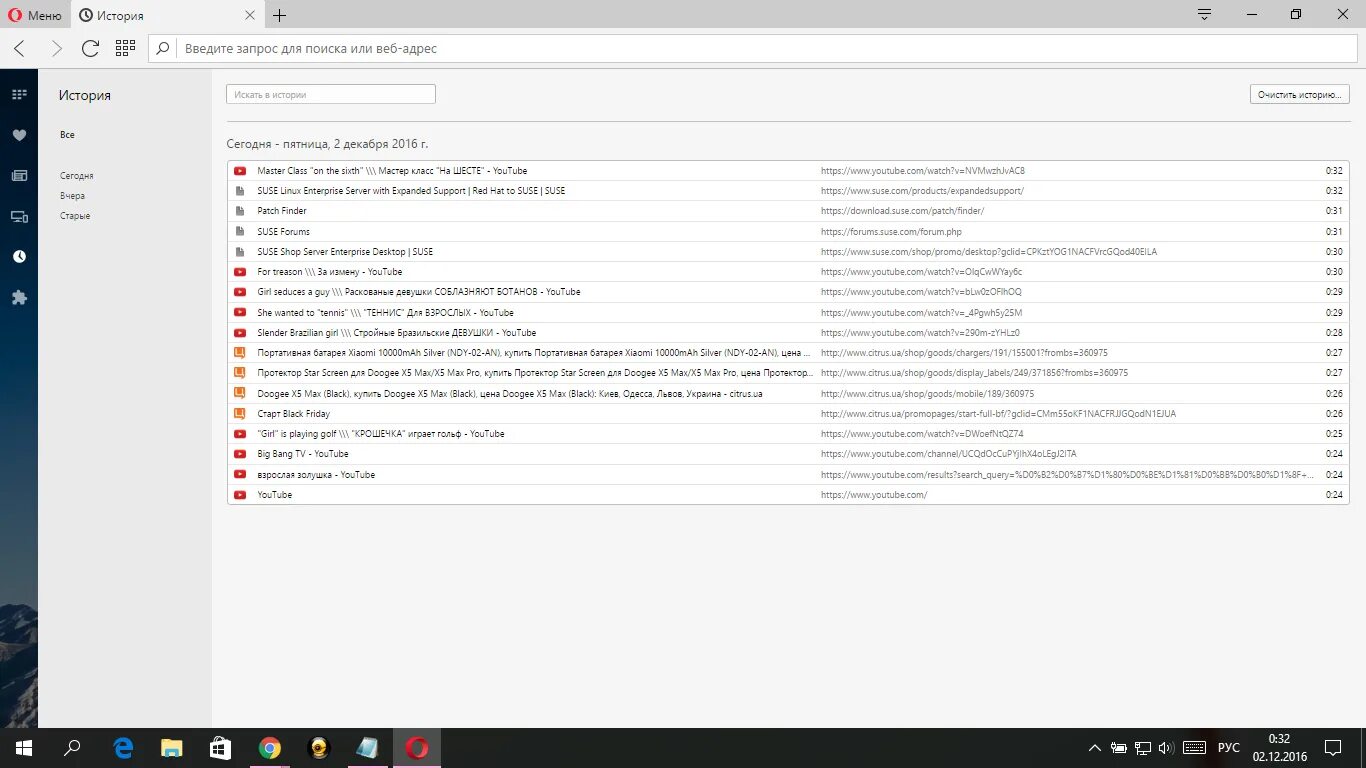Open a new tab with plus button
The height and width of the screenshot is (768, 1366).
(x=280, y=16)
